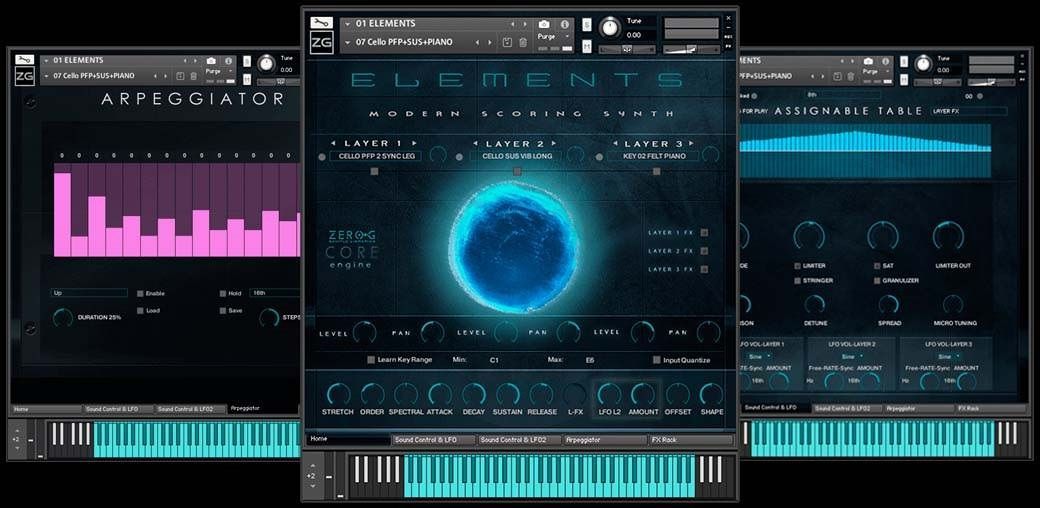
Task: Take a snapshot with center window camera icon
Action: tap(544, 25)
